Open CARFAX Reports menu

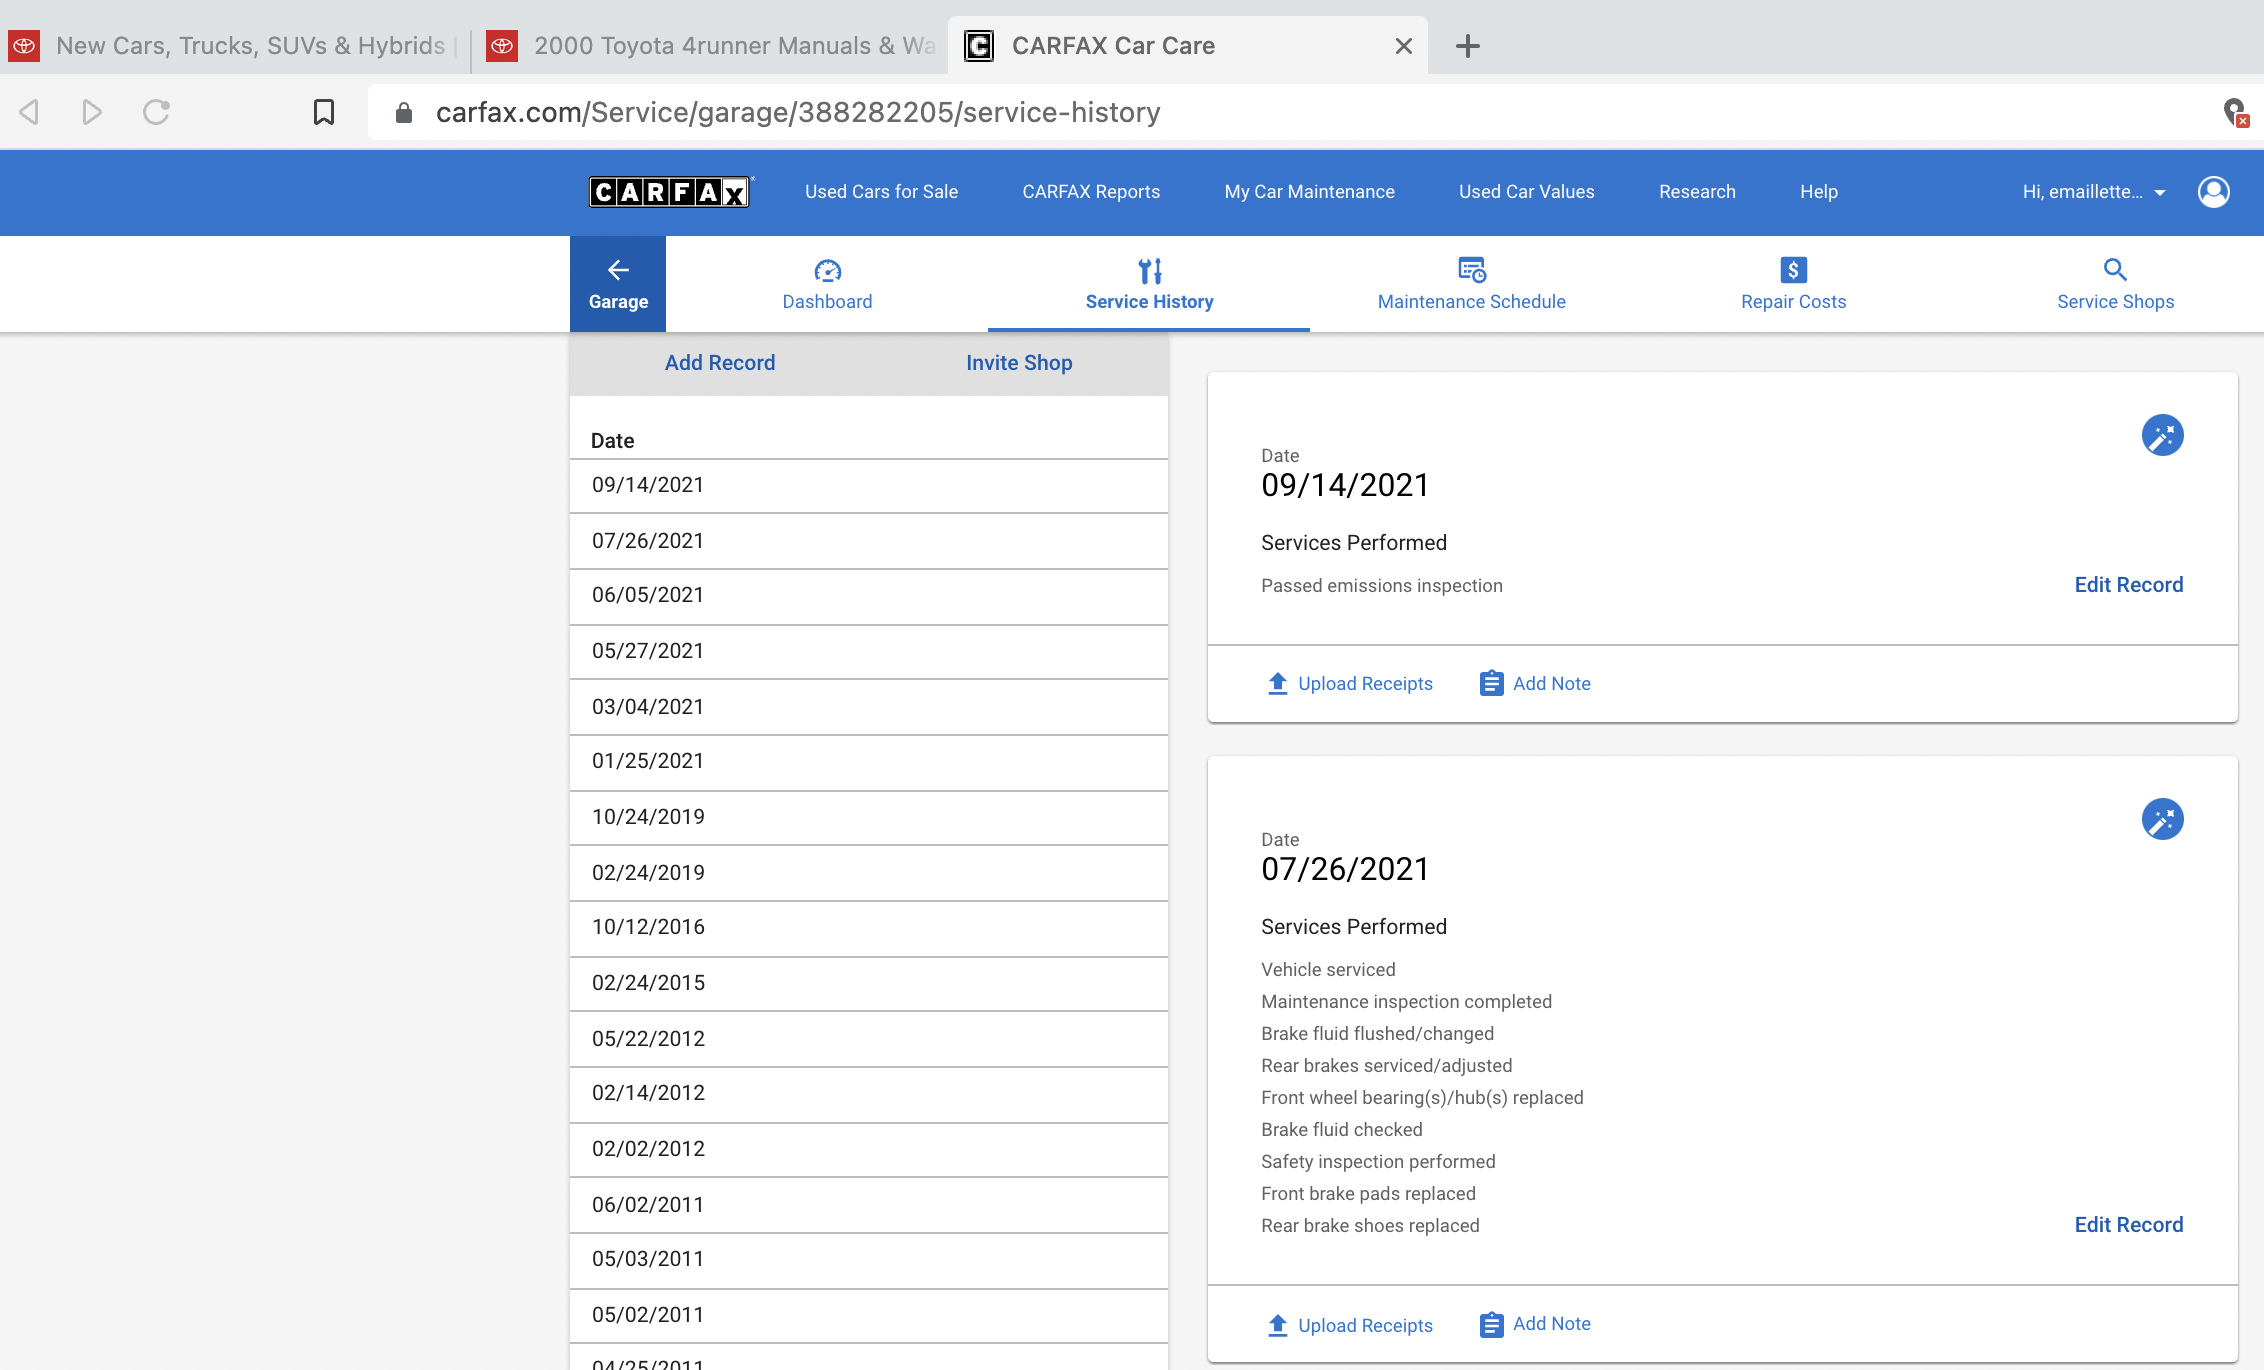pyautogui.click(x=1091, y=192)
